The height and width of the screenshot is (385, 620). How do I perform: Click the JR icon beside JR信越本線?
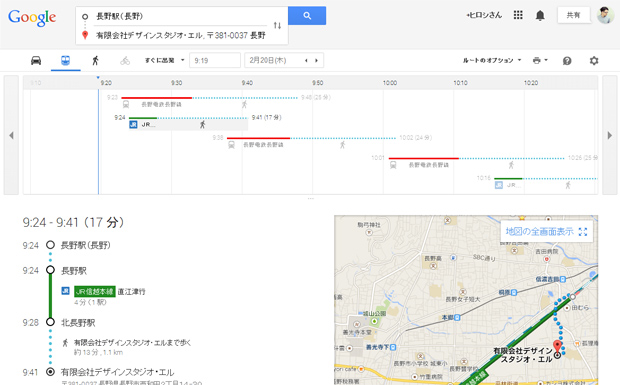pos(66,291)
